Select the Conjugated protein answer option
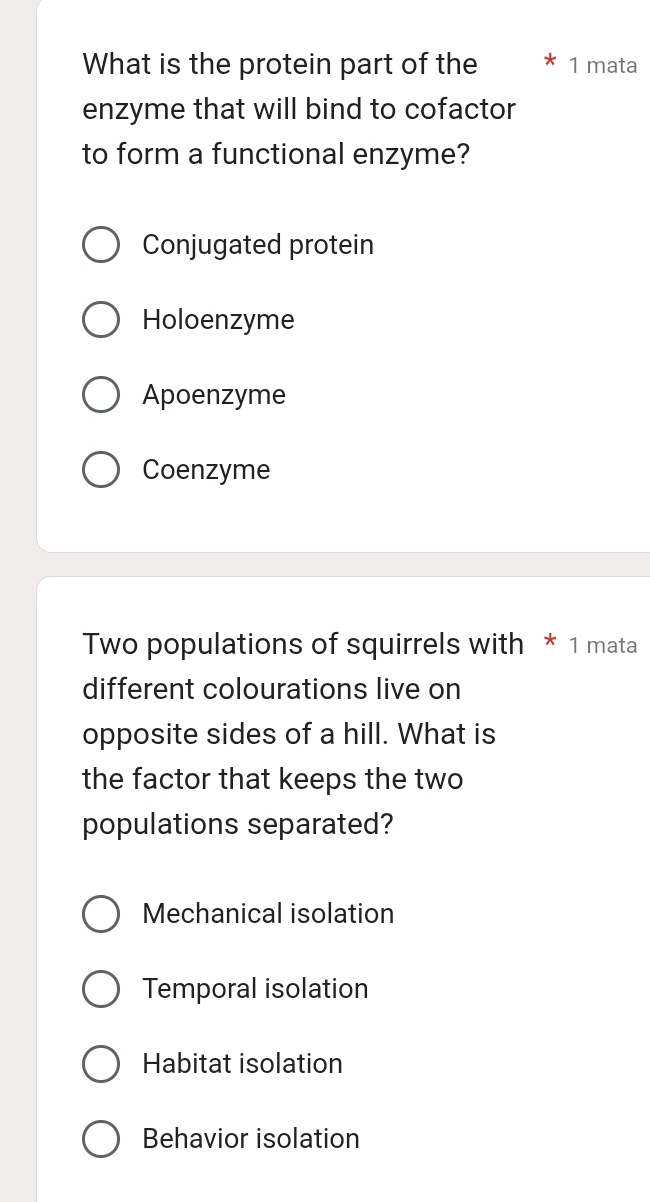 pyautogui.click(x=101, y=244)
